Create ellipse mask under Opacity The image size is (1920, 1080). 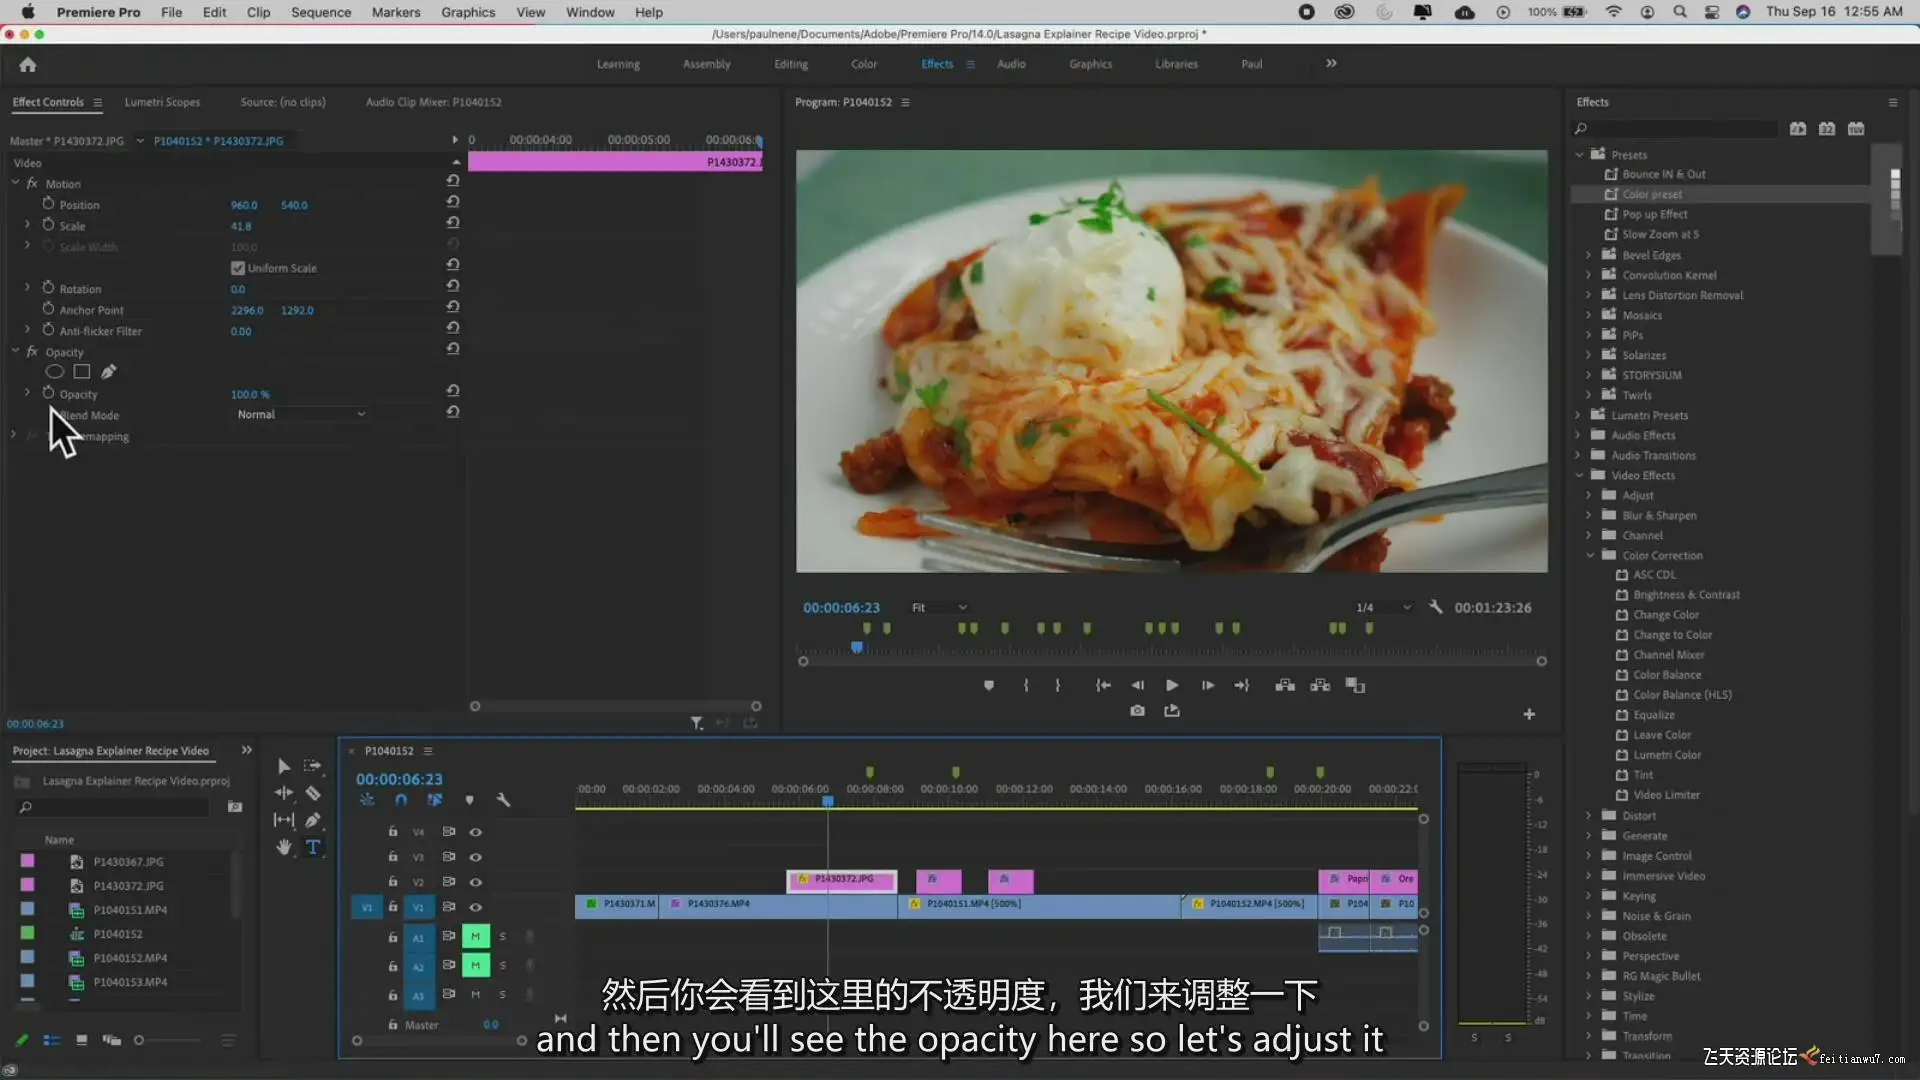pyautogui.click(x=55, y=372)
